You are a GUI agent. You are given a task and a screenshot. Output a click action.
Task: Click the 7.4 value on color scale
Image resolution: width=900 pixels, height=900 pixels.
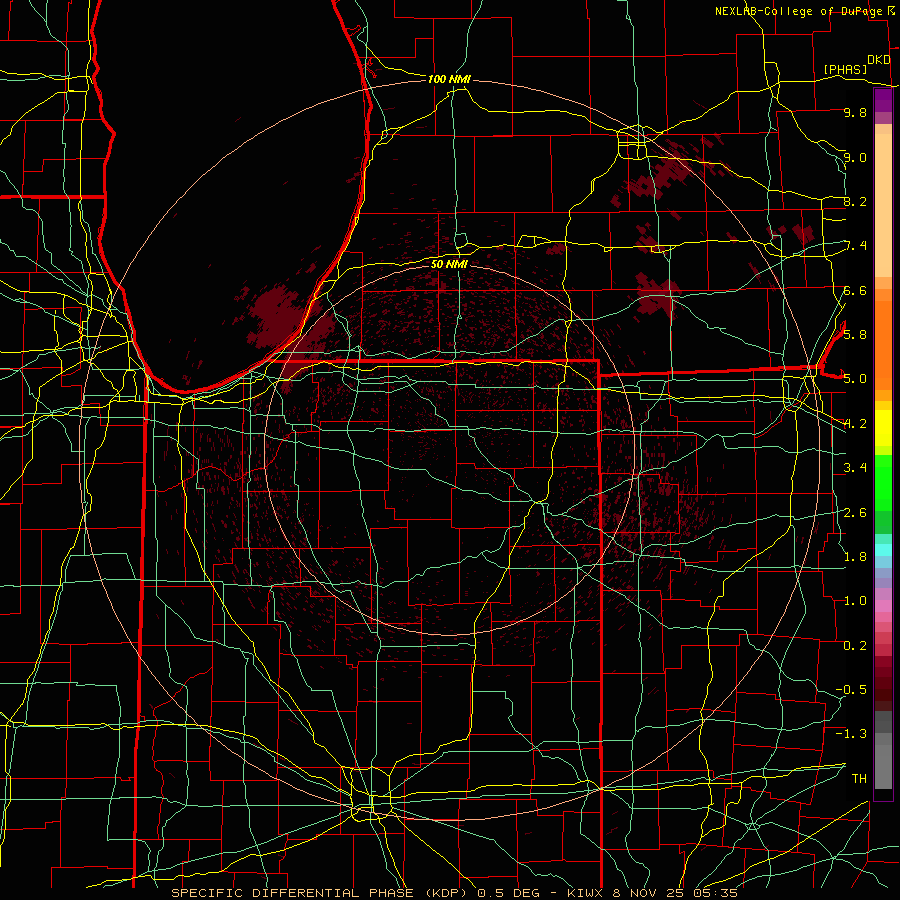pyautogui.click(x=855, y=246)
